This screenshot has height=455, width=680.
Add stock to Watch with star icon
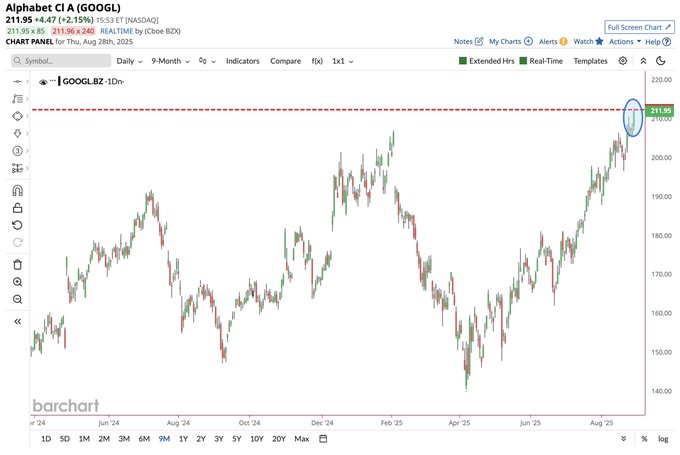(599, 41)
